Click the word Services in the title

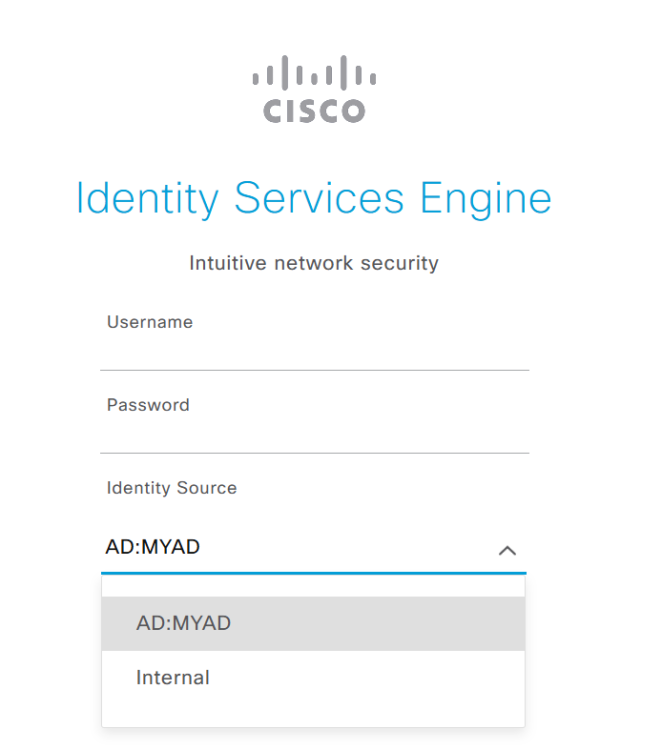(x=320, y=198)
